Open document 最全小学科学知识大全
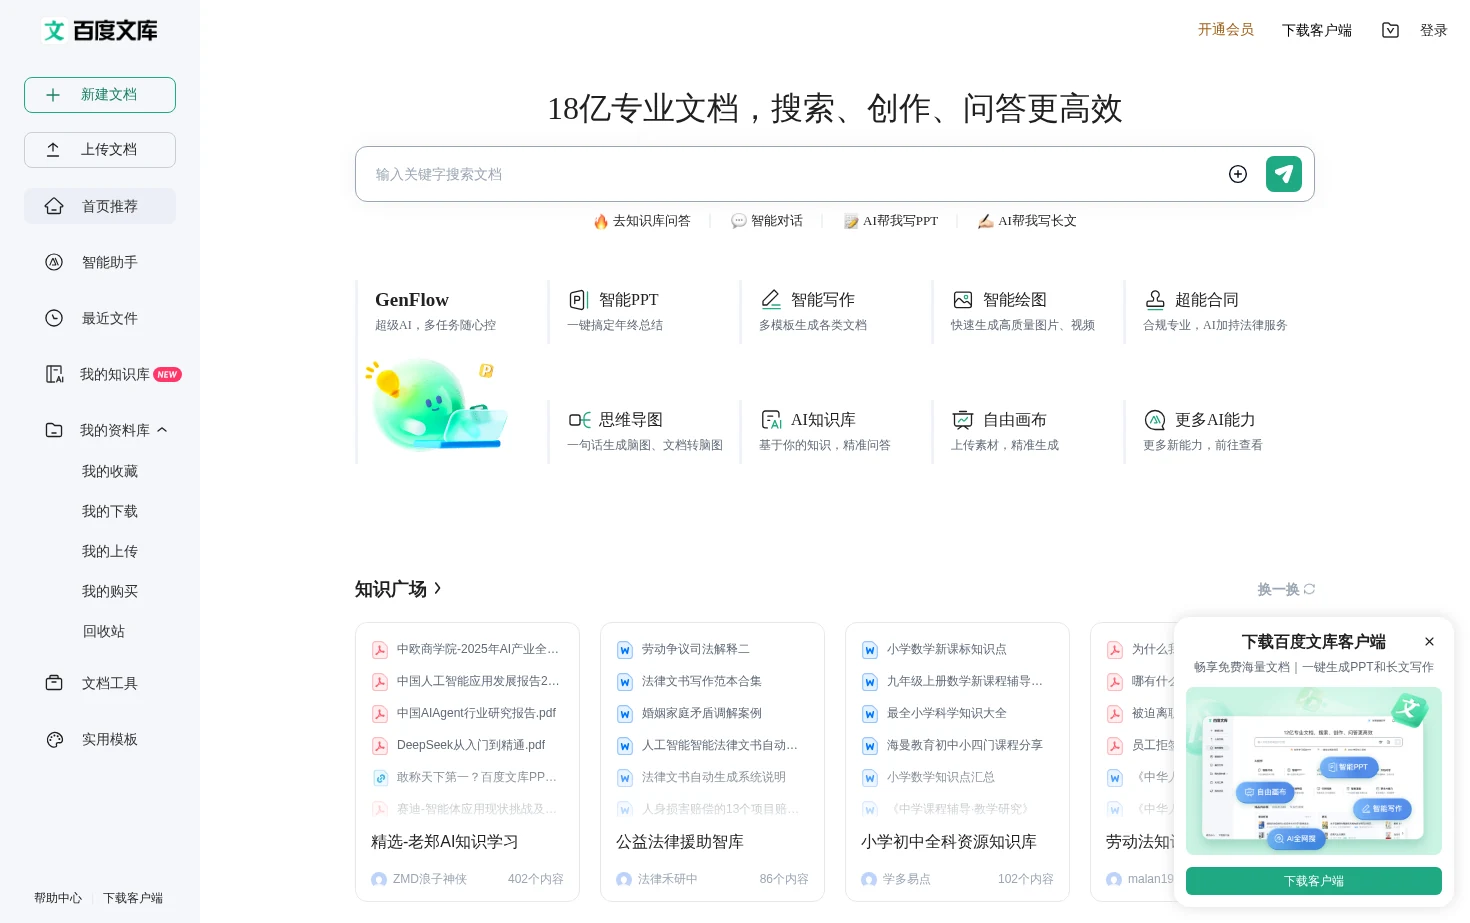 click(947, 713)
